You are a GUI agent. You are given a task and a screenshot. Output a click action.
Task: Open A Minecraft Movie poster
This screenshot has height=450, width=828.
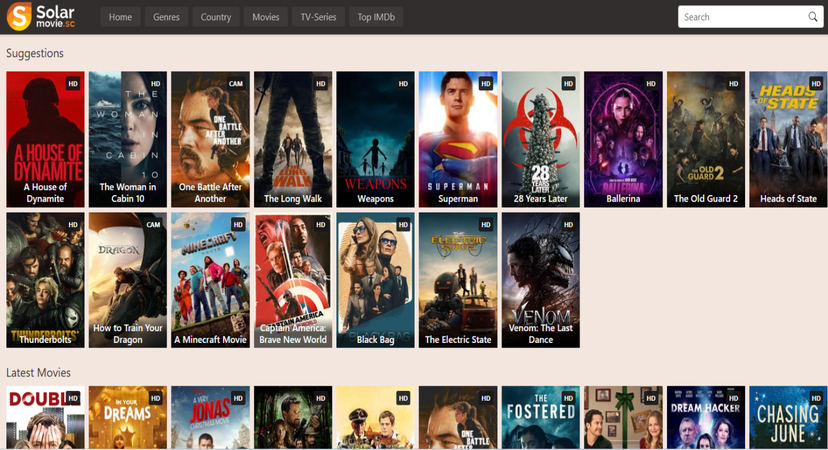click(x=210, y=280)
